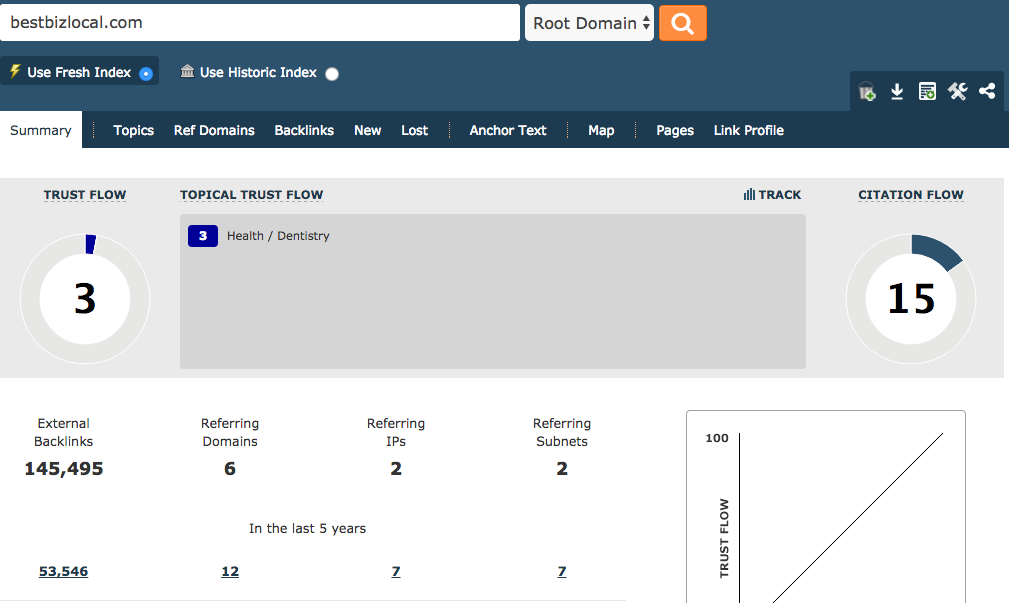Image resolution: width=1009 pixels, height=603 pixels.
Task: Click the Referring IPs value 2
Action: [396, 468]
